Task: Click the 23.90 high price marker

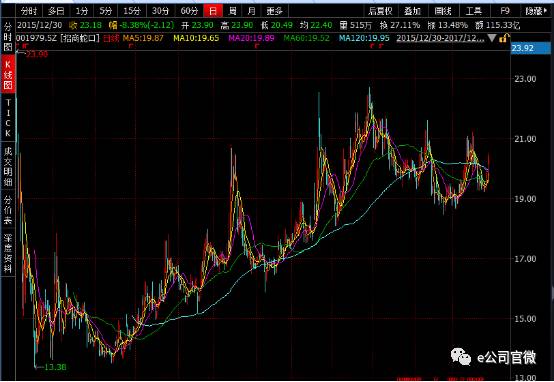Action: [x=37, y=54]
